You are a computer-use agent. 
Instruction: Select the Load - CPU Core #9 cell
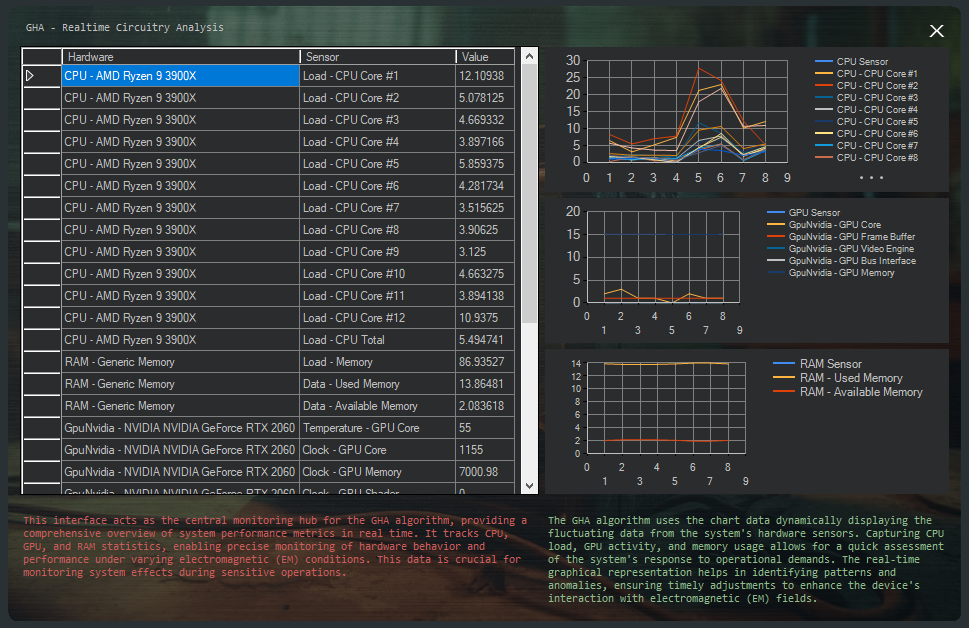(378, 252)
